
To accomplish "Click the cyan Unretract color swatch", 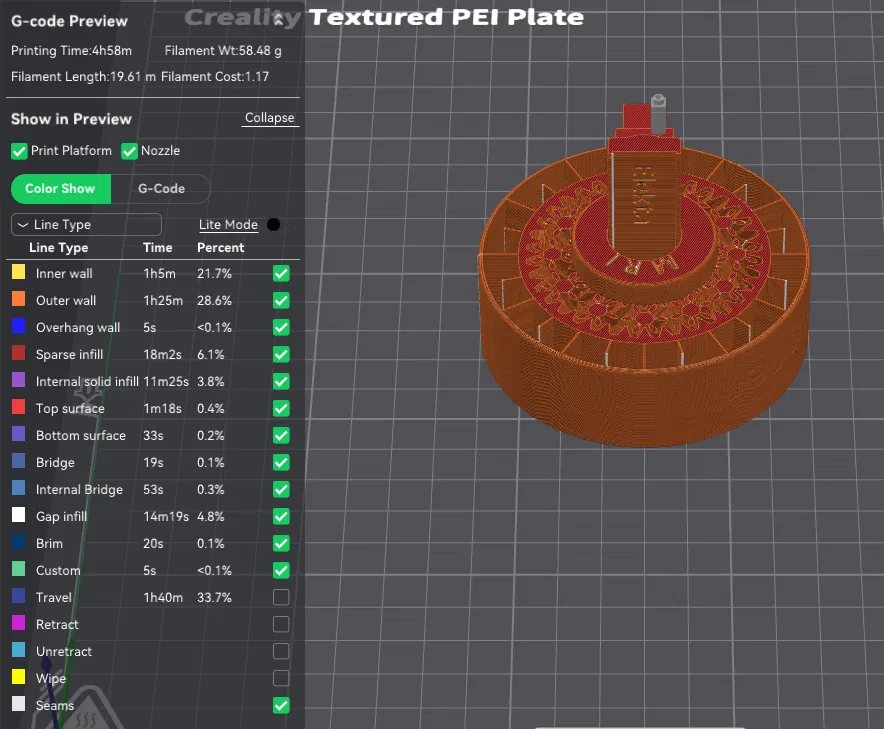I will pos(19,650).
